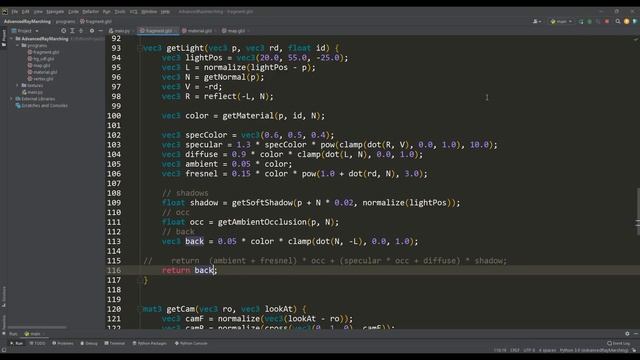640x360 pixels.
Task: Select map.glsl in project tree
Action: tap(39, 65)
